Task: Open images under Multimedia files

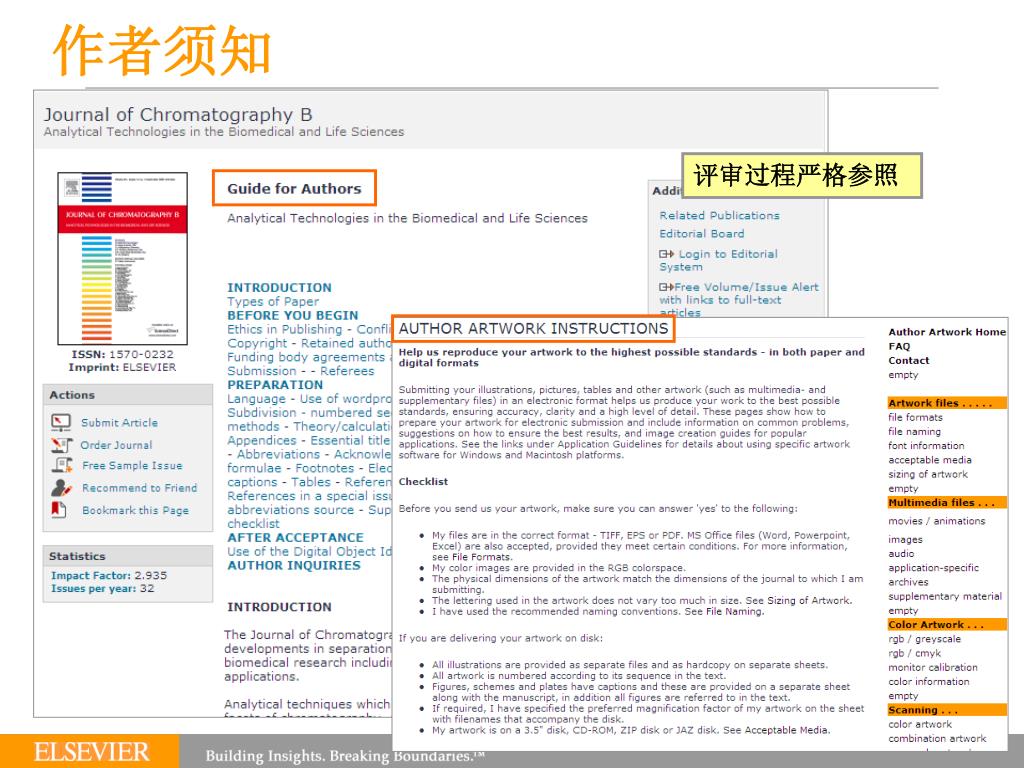Action: (905, 539)
